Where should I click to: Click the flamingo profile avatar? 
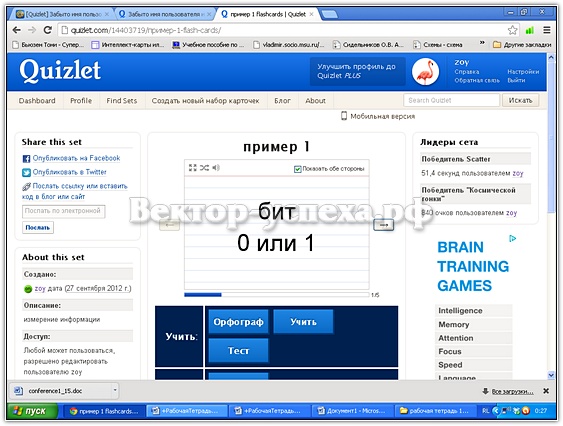pyautogui.click(x=425, y=72)
